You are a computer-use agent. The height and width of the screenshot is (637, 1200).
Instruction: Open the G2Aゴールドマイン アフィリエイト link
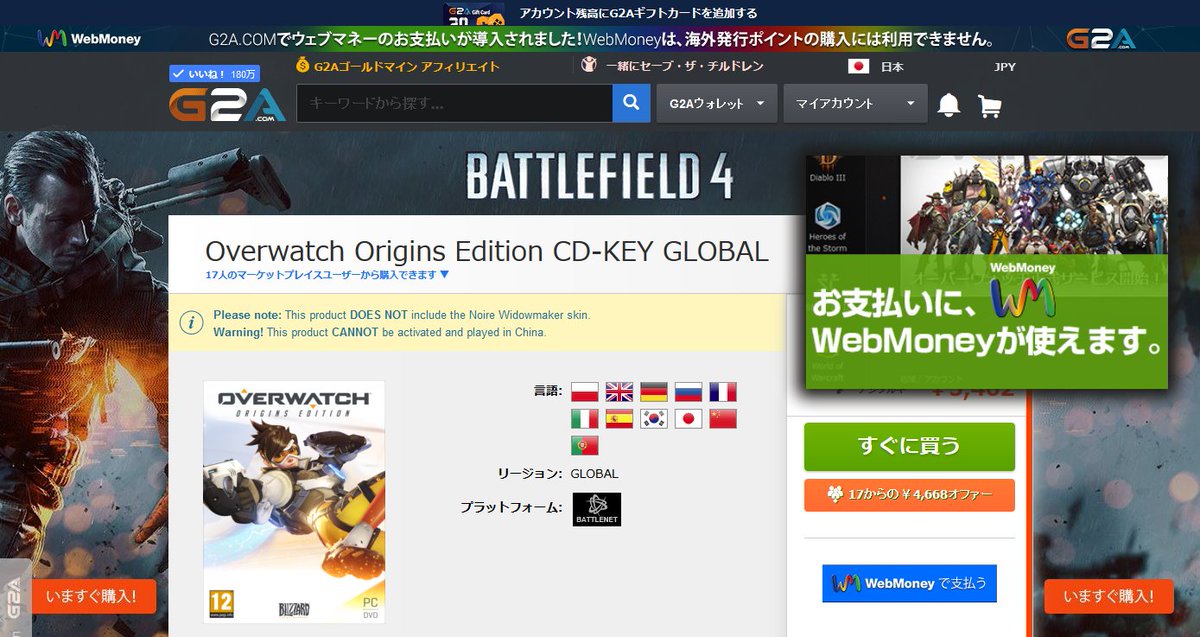point(406,67)
